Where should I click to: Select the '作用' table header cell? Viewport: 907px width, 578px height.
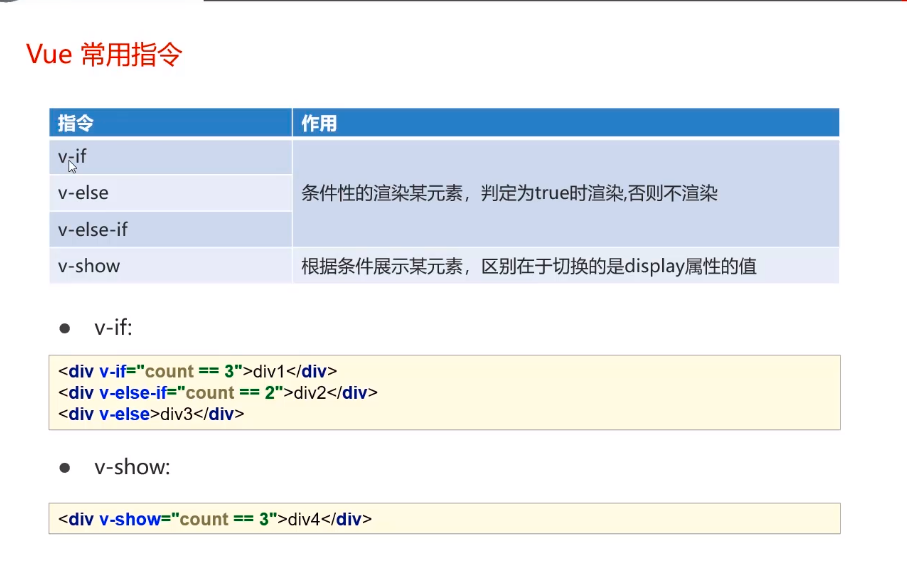(x=566, y=123)
